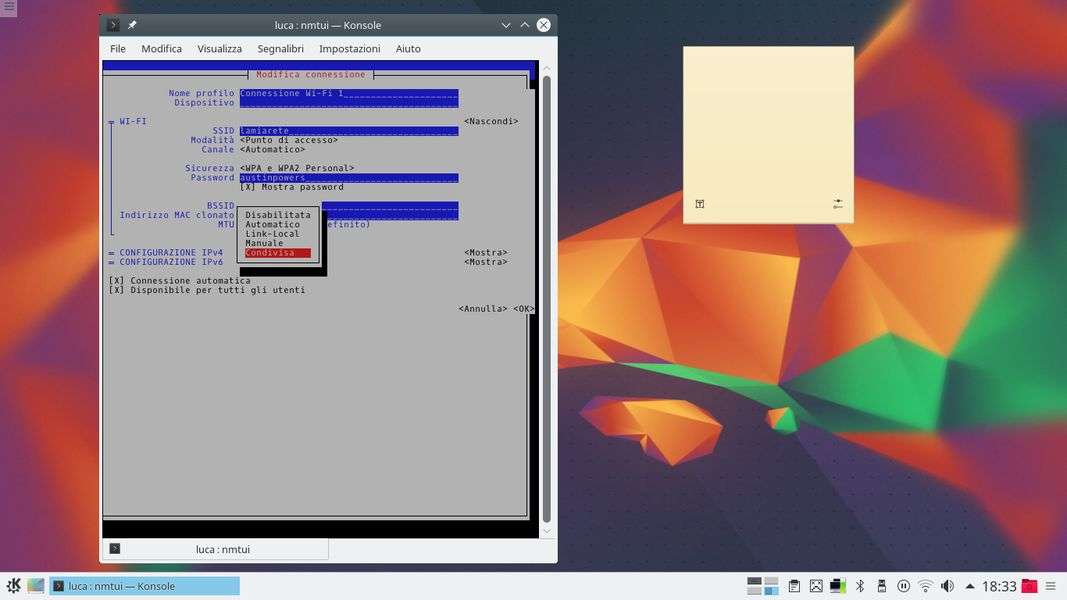
Task: Open the Sicurezza WPA e WPA2 Personal dropdown
Action: tap(297, 168)
